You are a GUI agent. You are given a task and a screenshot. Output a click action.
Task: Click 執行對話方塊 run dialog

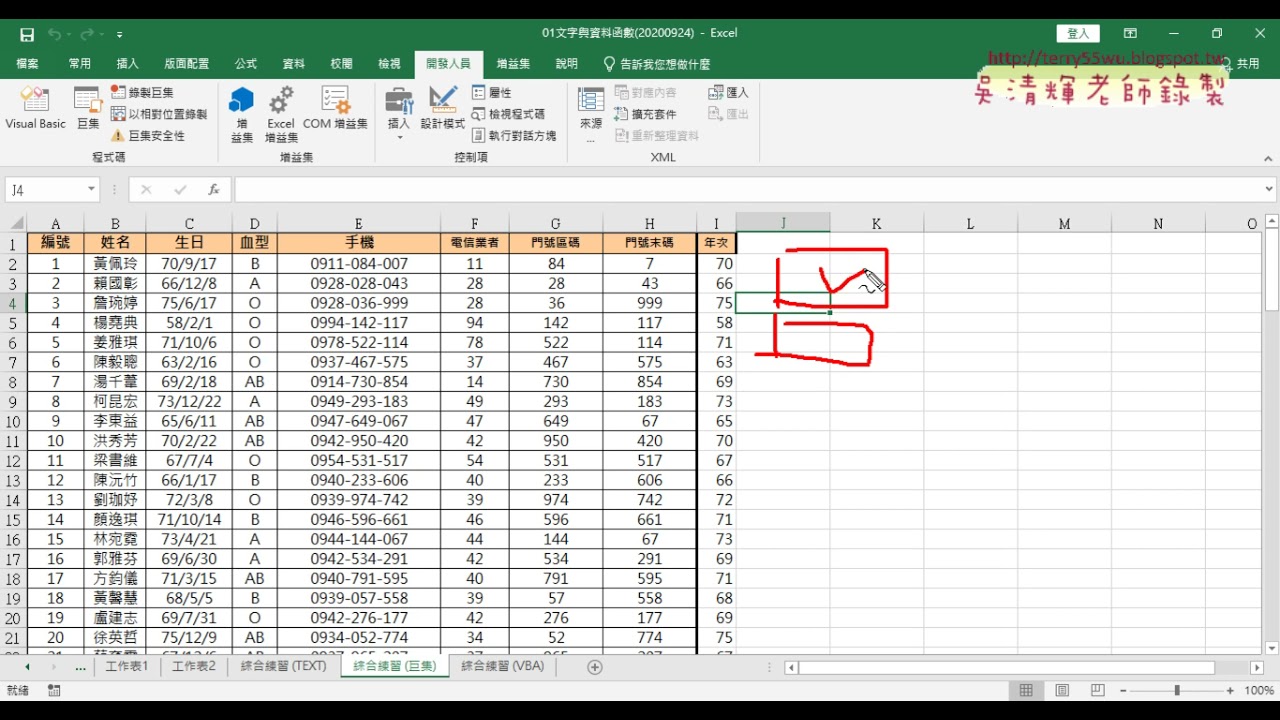point(514,136)
